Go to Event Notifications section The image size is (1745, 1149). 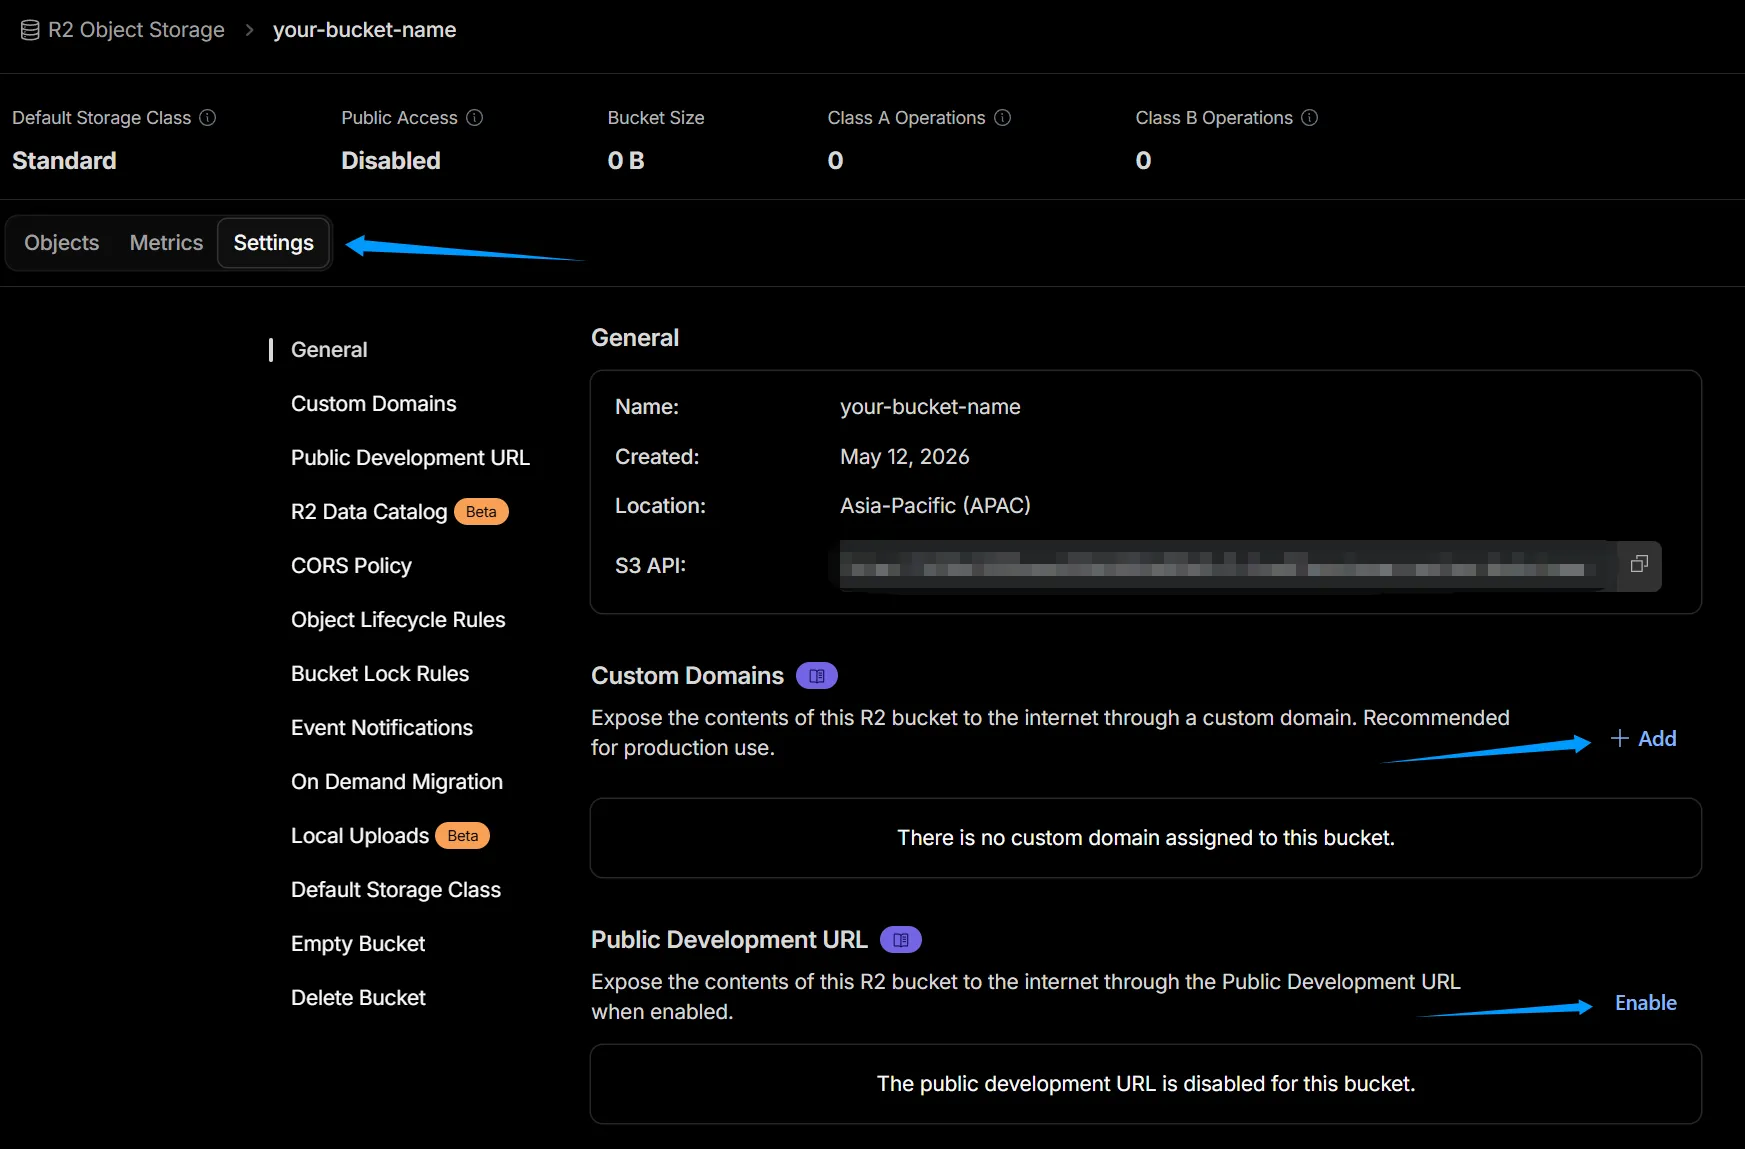[382, 728]
